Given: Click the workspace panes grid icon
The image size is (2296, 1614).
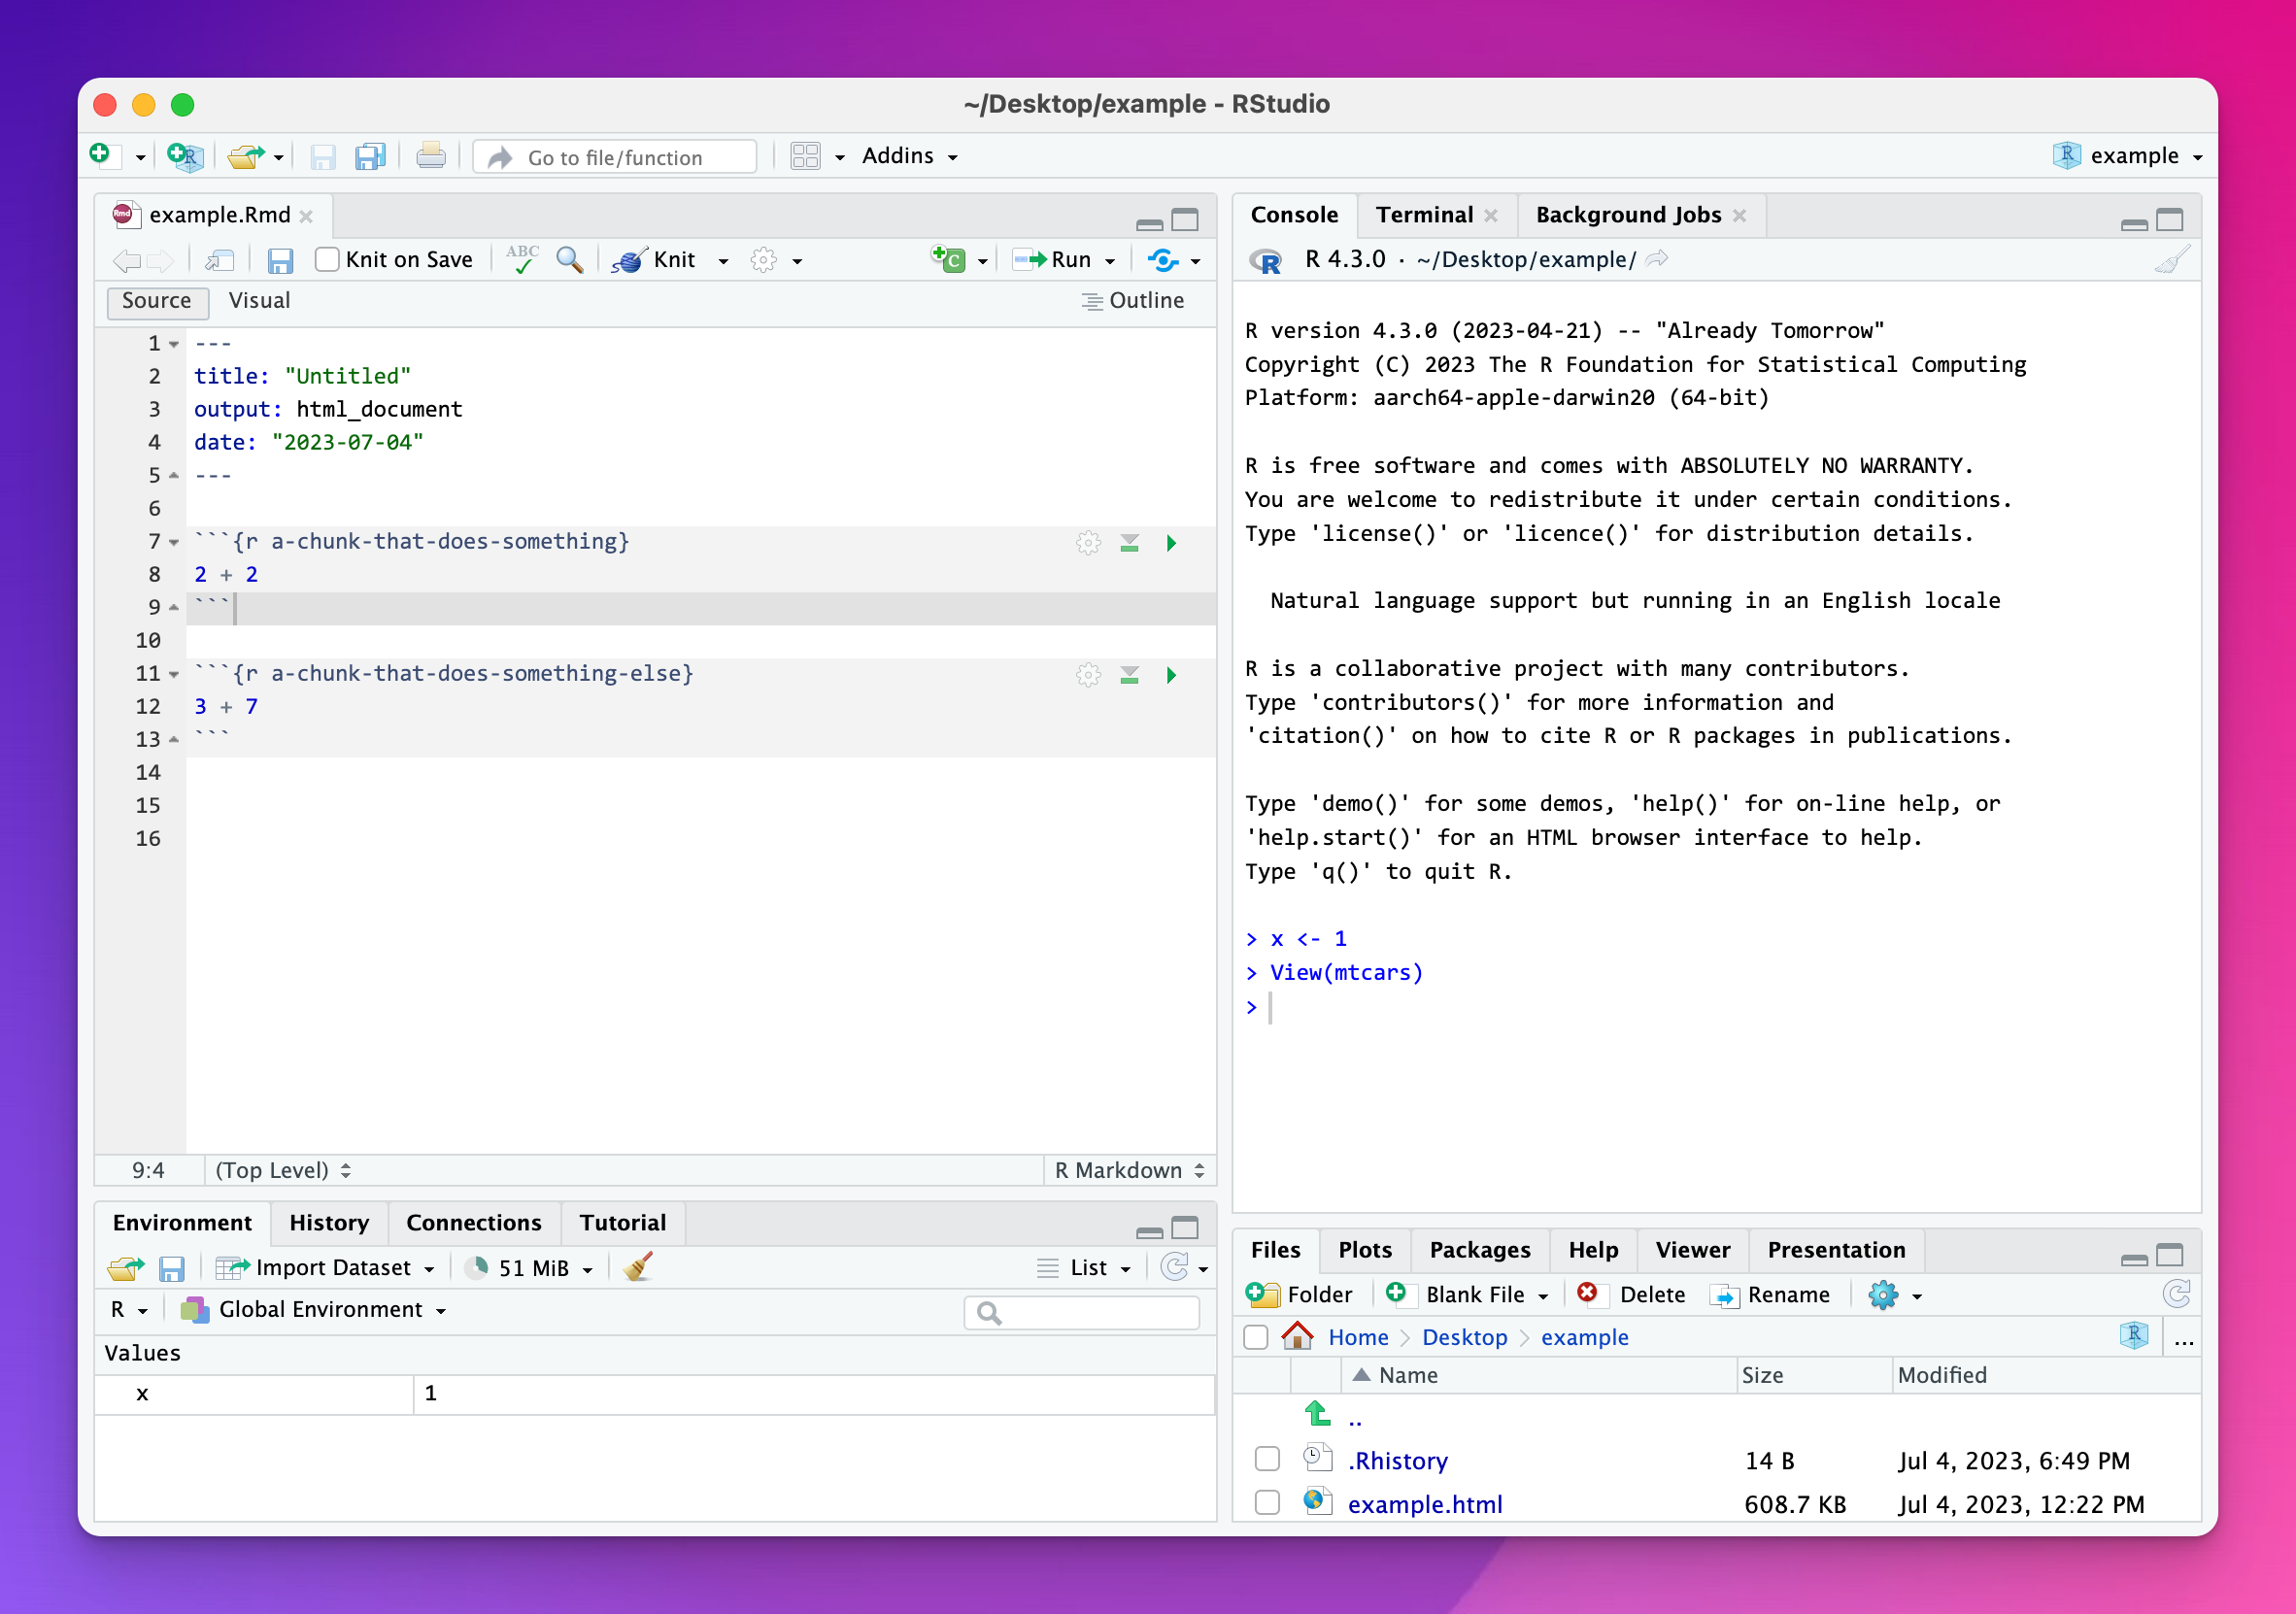Looking at the screenshot, I should tap(805, 156).
